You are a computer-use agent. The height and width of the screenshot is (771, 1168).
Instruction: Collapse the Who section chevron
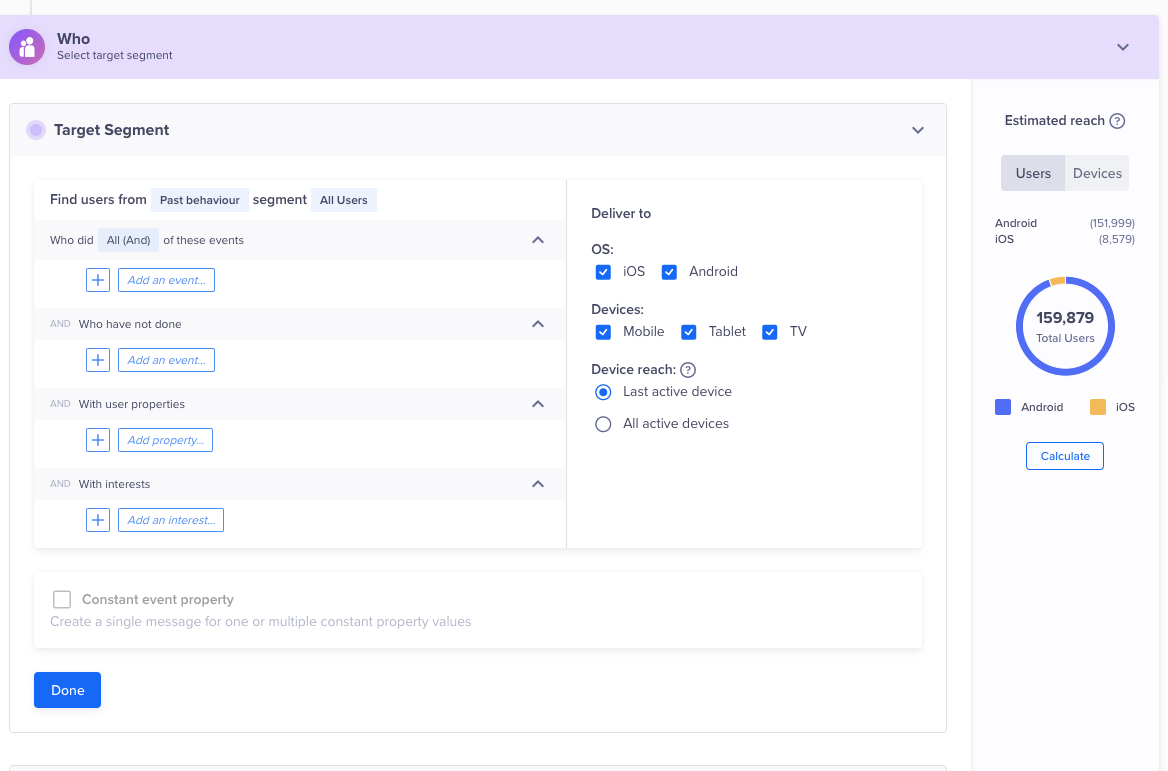tap(1123, 47)
